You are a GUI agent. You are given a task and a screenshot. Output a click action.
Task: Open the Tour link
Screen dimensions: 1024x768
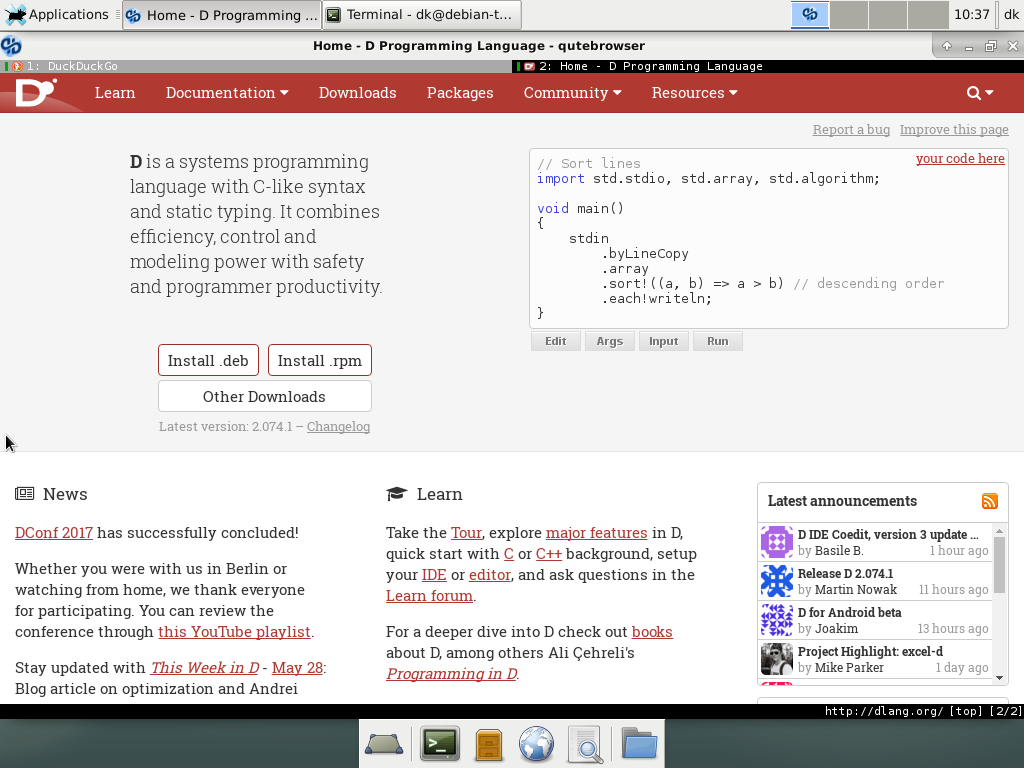point(466,532)
